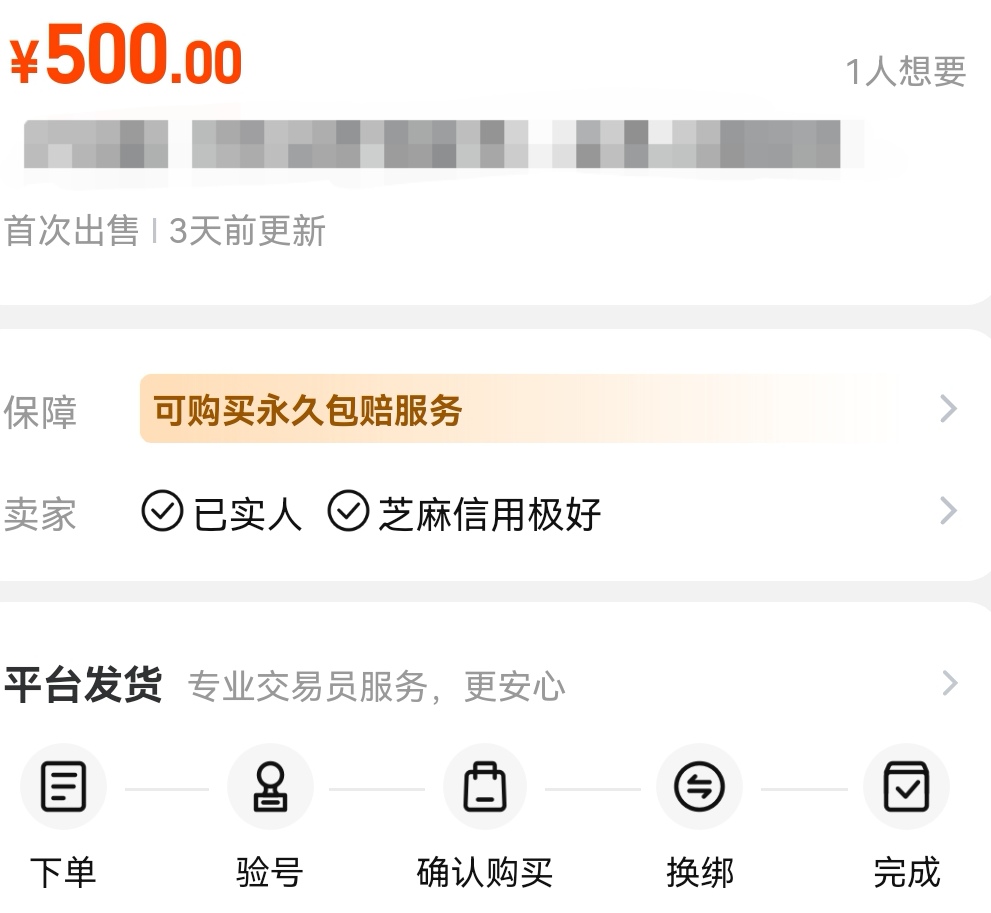This screenshot has width=991, height=913.
Task: Click the 1人想要 interest count
Action: (905, 71)
